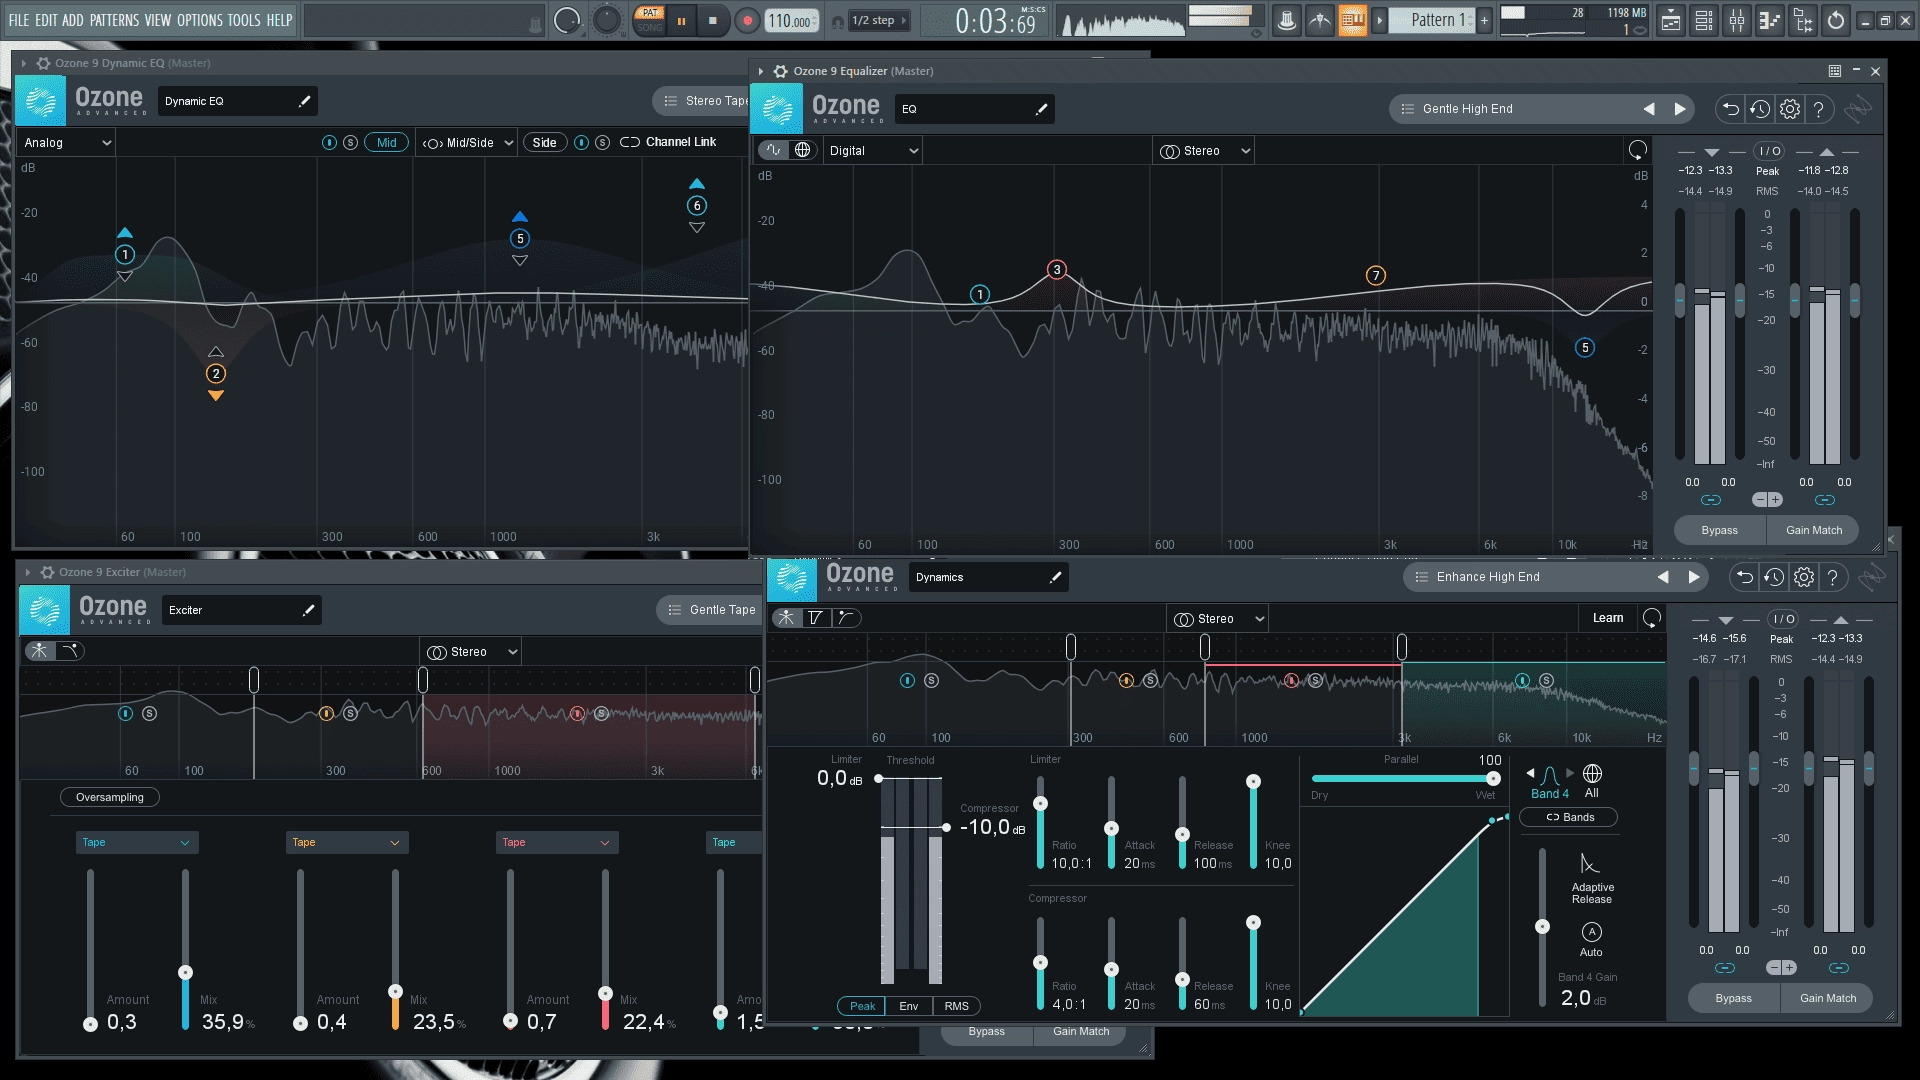Open the Mid/Side dropdown in Dynamic EQ
1920x1080 pixels.
click(467, 143)
